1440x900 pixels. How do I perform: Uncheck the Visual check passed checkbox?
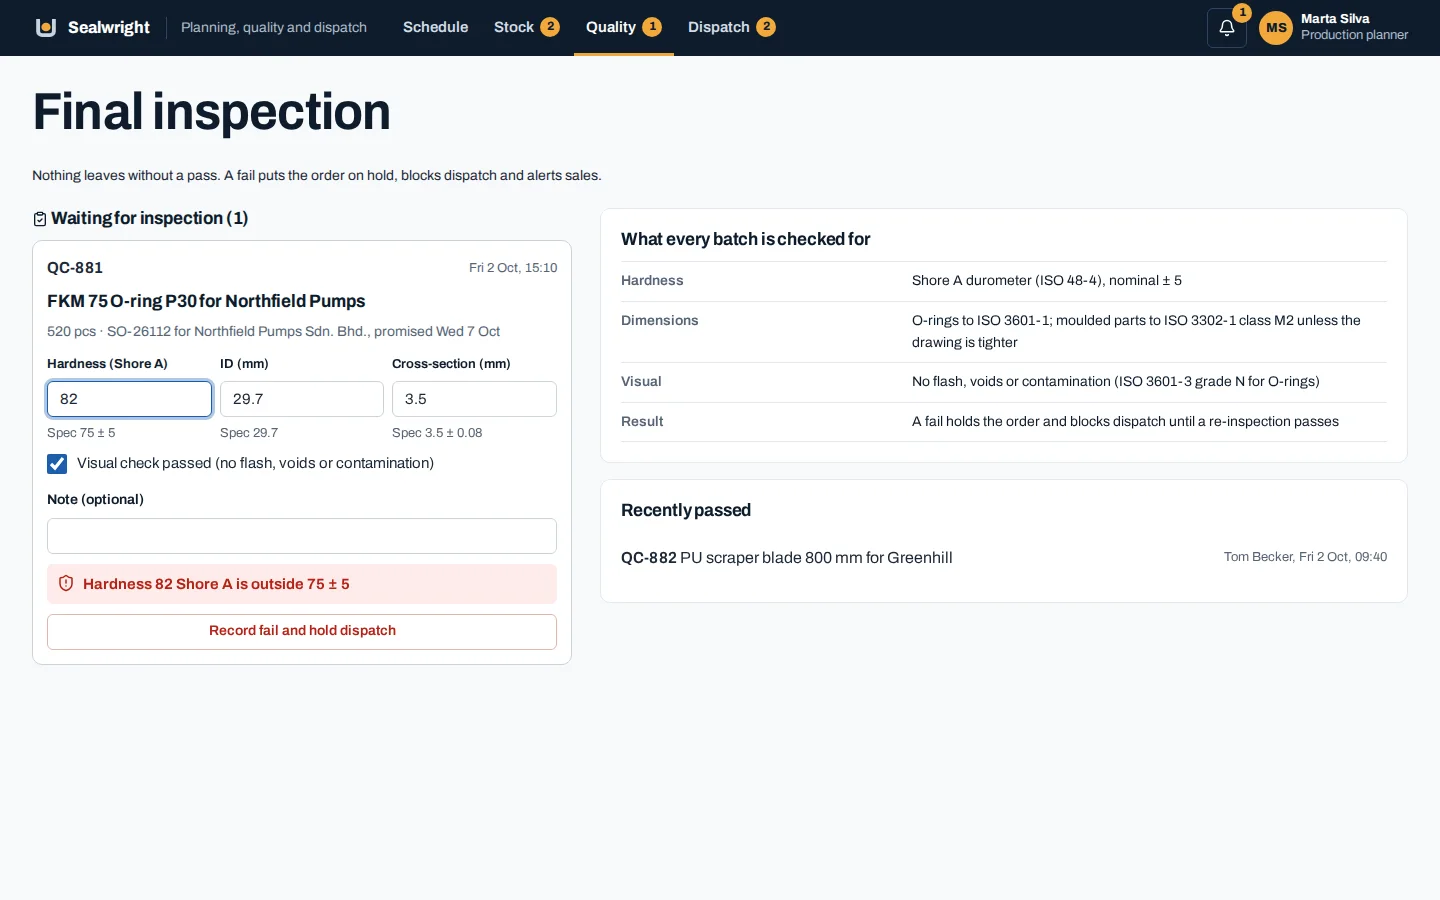click(x=57, y=463)
